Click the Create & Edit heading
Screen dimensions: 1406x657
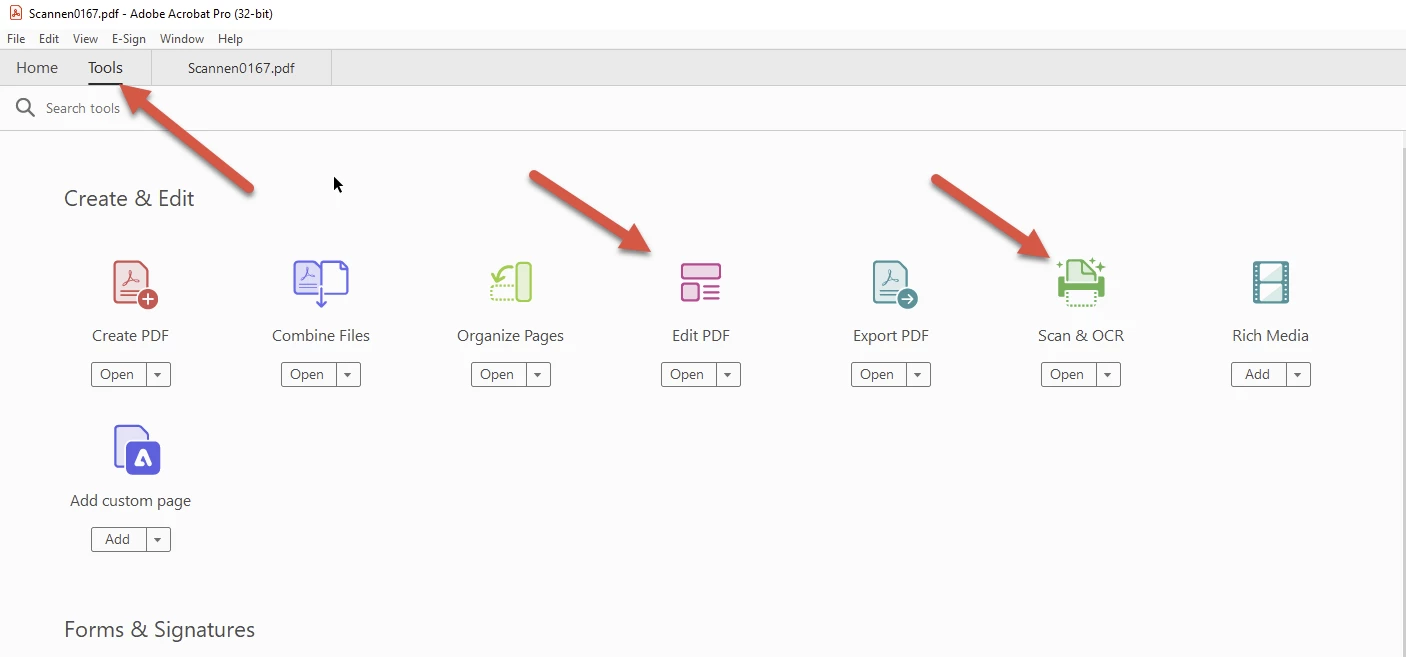click(x=129, y=198)
